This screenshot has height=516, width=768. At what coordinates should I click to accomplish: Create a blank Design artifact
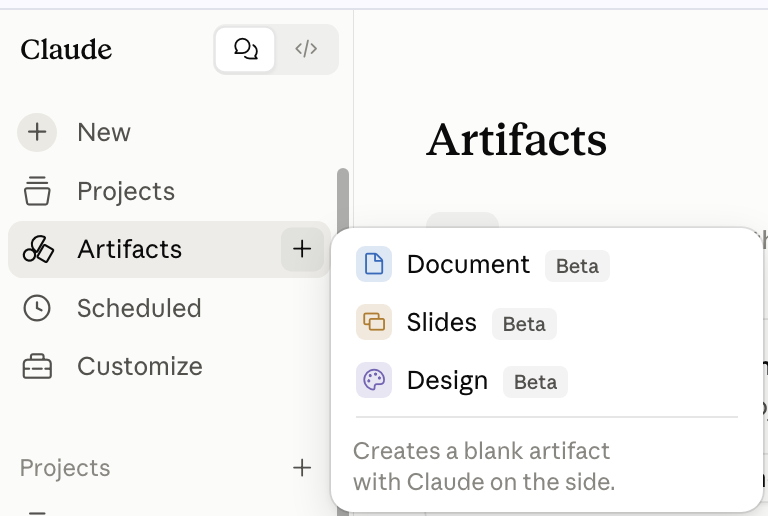coord(546,380)
